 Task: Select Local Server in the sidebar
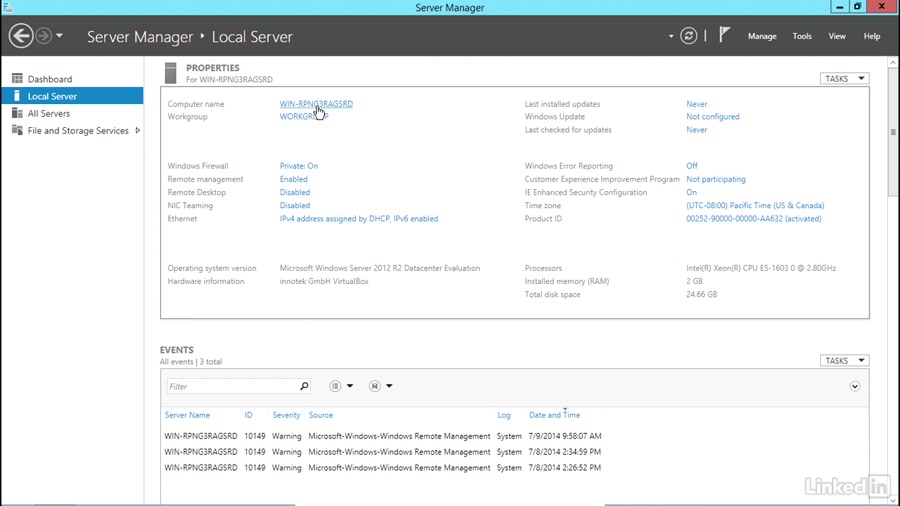(x=72, y=96)
